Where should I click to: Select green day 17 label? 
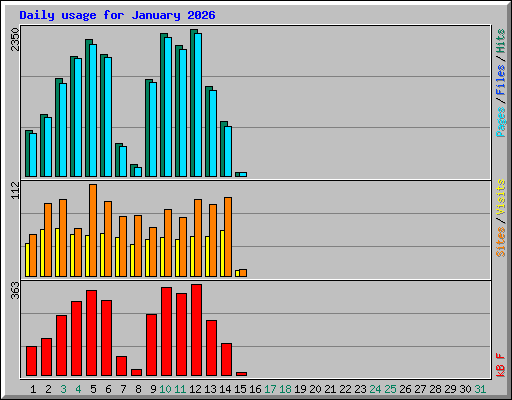tap(270, 389)
